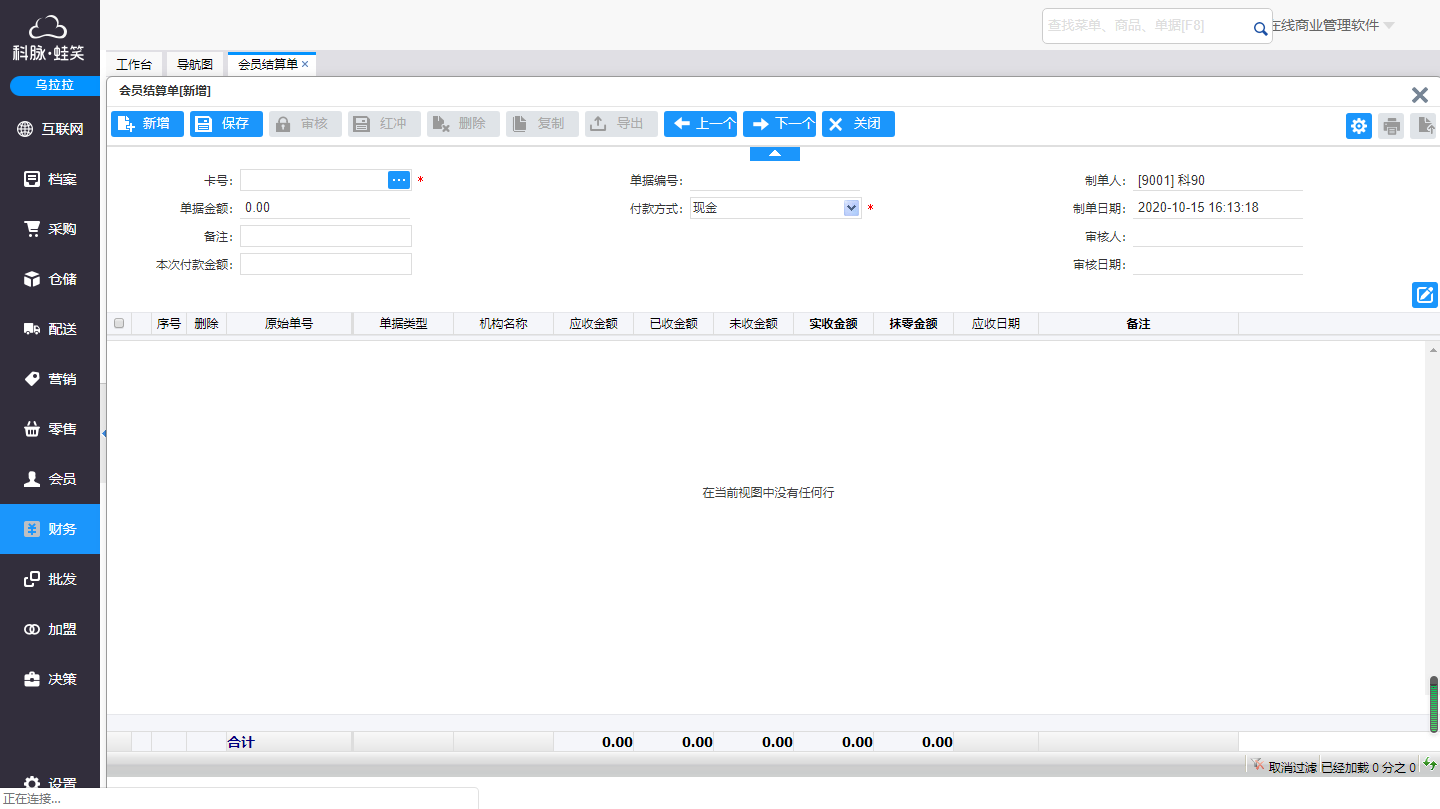Click the 序号 column header
This screenshot has width=1440, height=809.
coord(169,324)
